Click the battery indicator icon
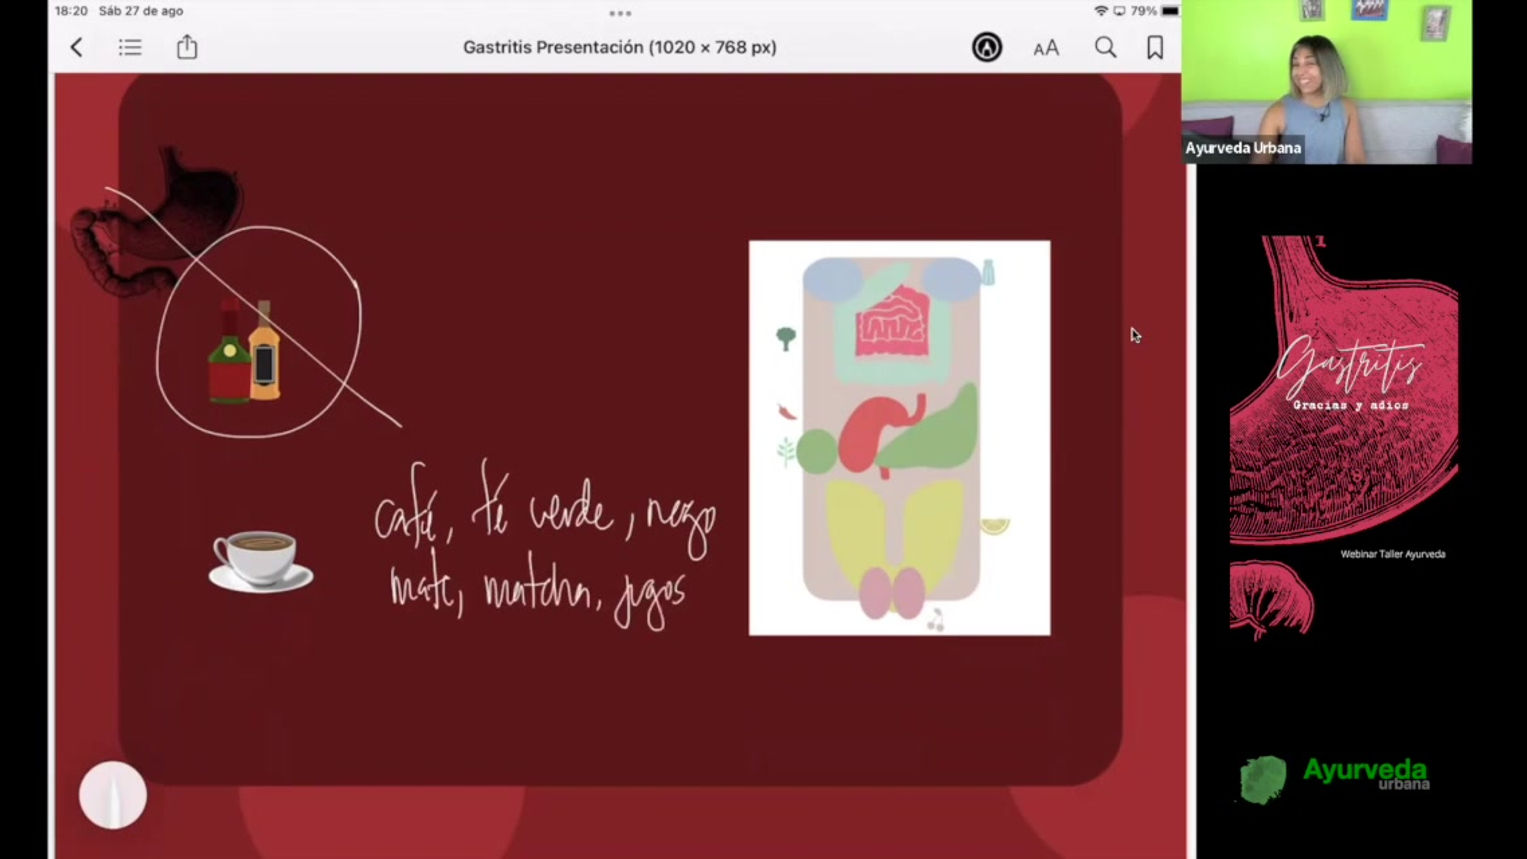1527x859 pixels. (x=1170, y=11)
